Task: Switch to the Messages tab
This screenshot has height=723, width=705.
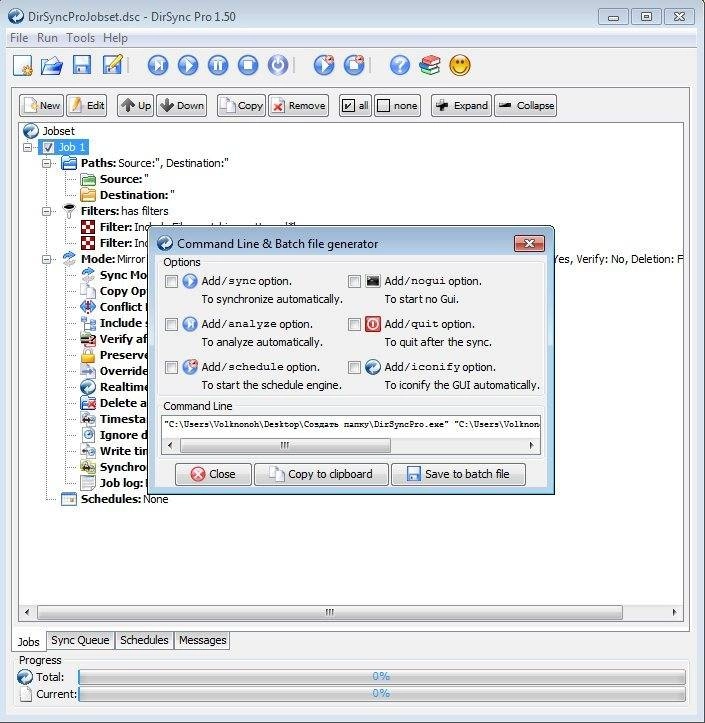Action: coord(202,640)
